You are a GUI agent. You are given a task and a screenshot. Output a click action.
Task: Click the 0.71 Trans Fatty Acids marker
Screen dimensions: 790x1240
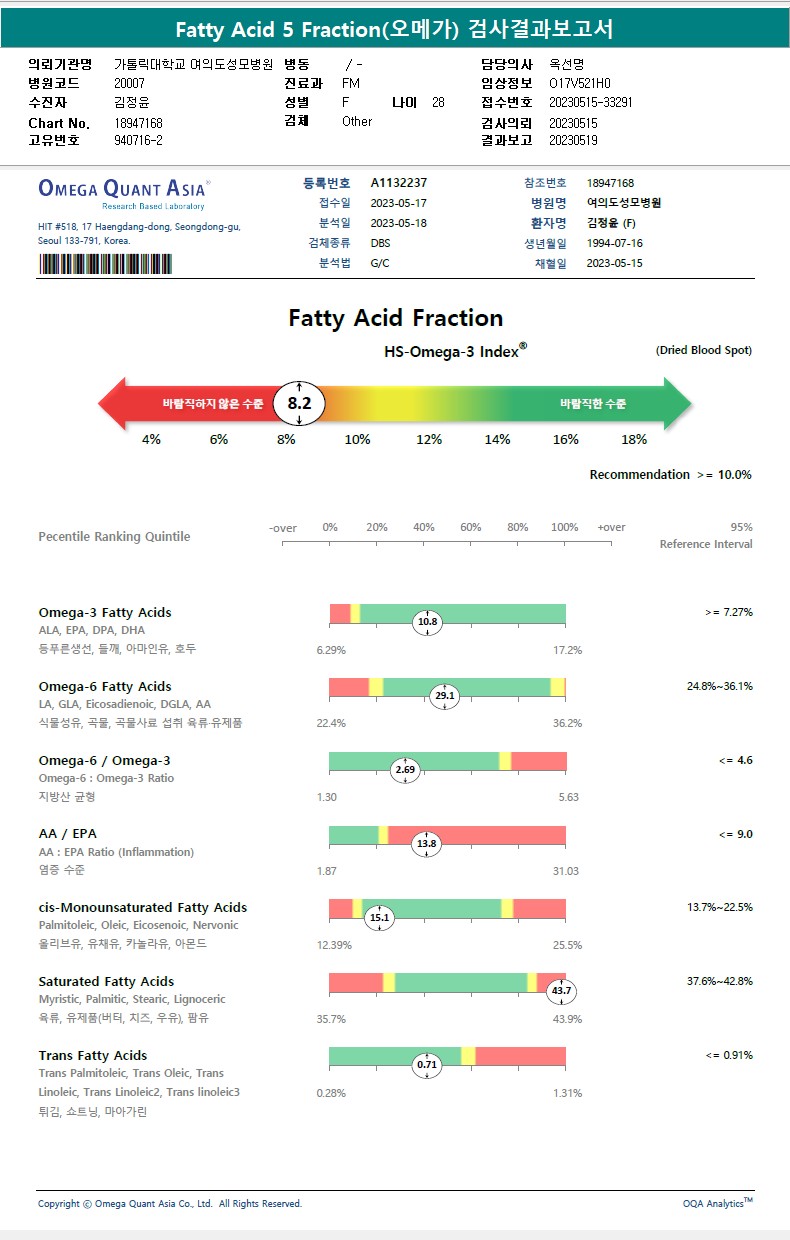[x=427, y=1065]
